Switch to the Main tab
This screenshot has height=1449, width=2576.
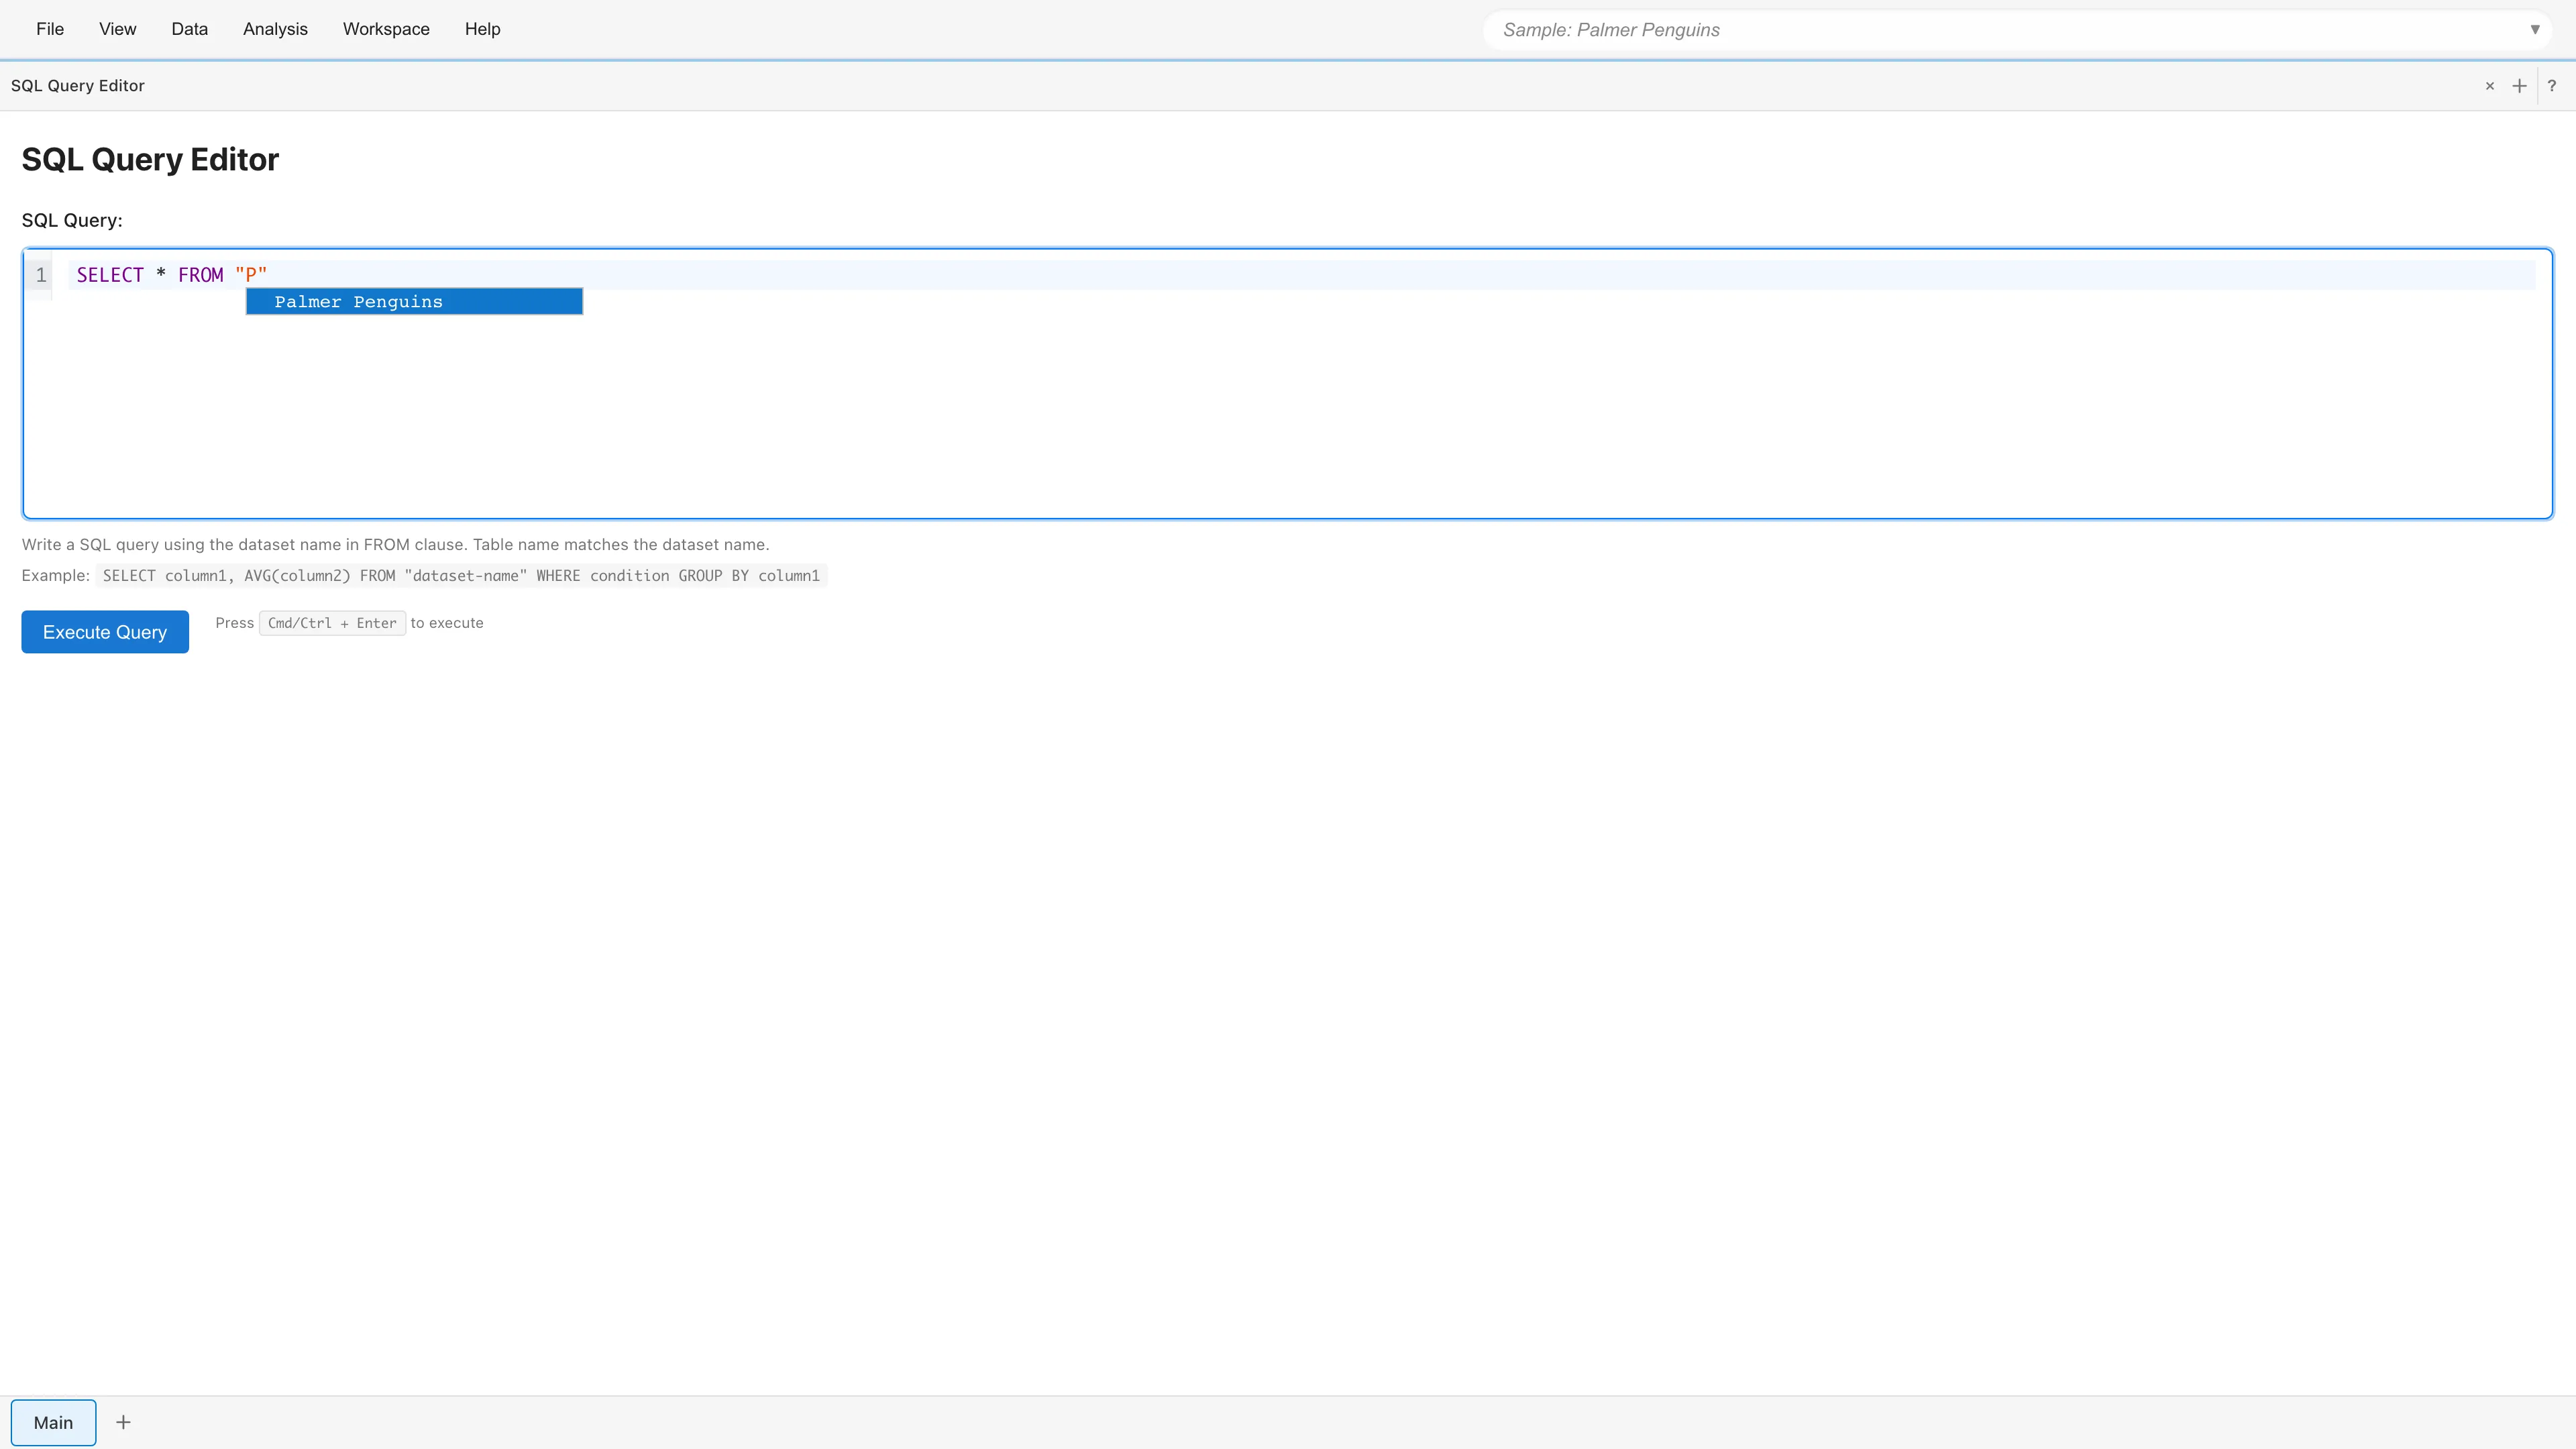pyautogui.click(x=53, y=1422)
